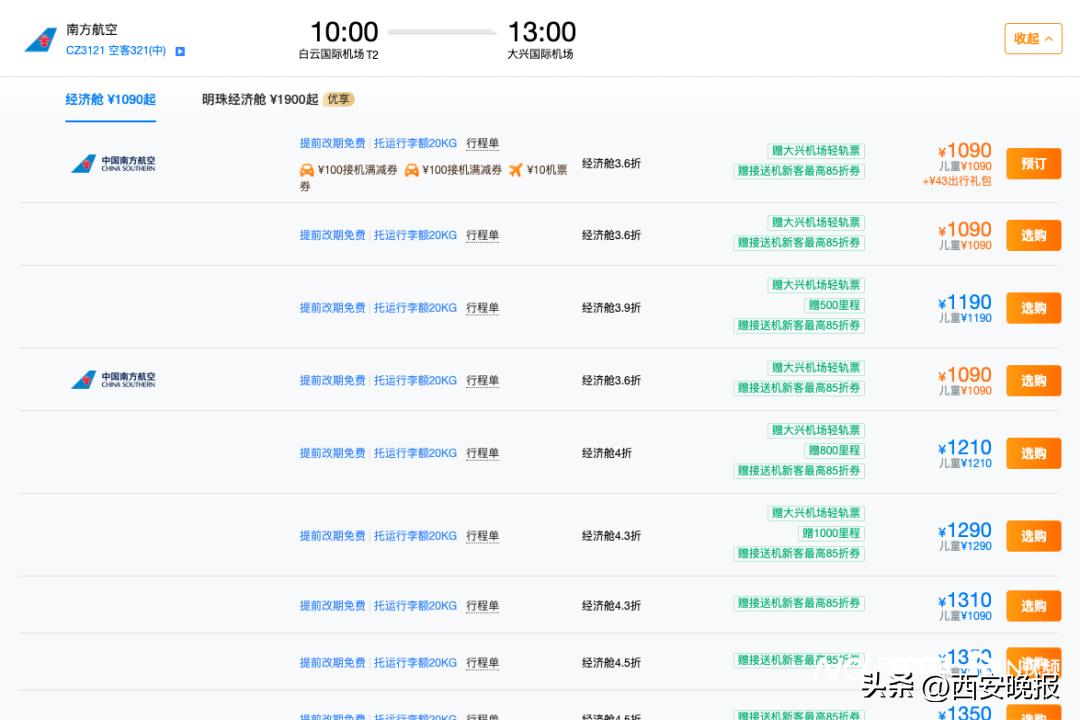Click the 儿童¥1210 child fare

966,464
